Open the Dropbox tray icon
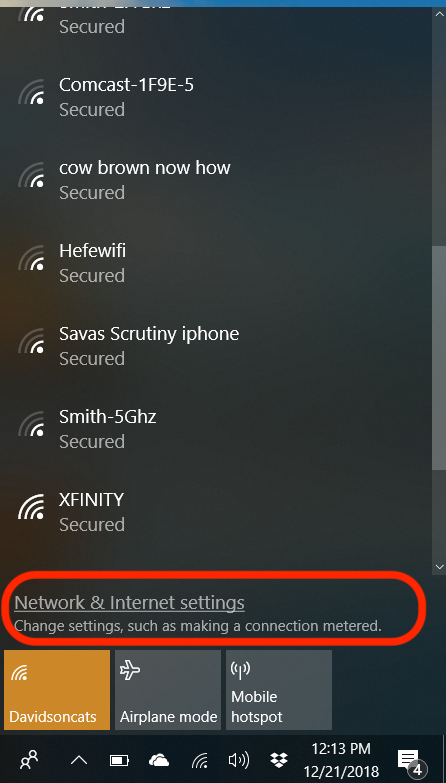The height and width of the screenshot is (783, 446). point(279,761)
